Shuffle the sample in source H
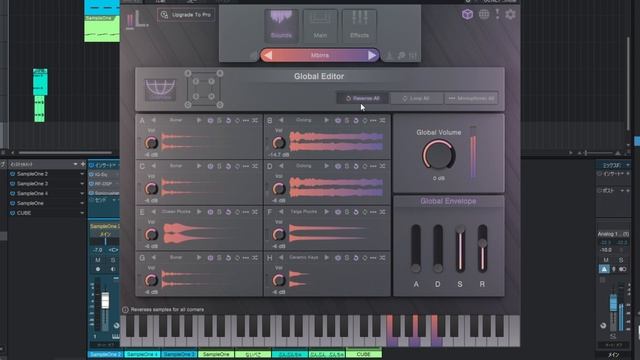 click(382, 258)
